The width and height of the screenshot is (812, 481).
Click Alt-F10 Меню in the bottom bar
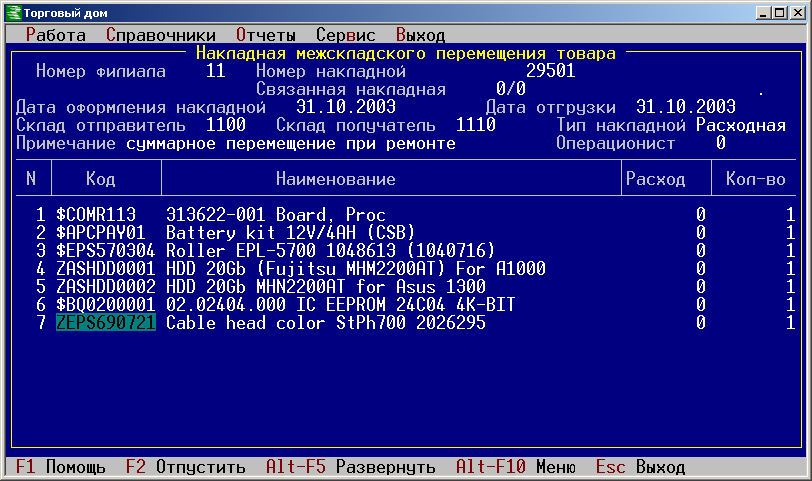(x=516, y=467)
